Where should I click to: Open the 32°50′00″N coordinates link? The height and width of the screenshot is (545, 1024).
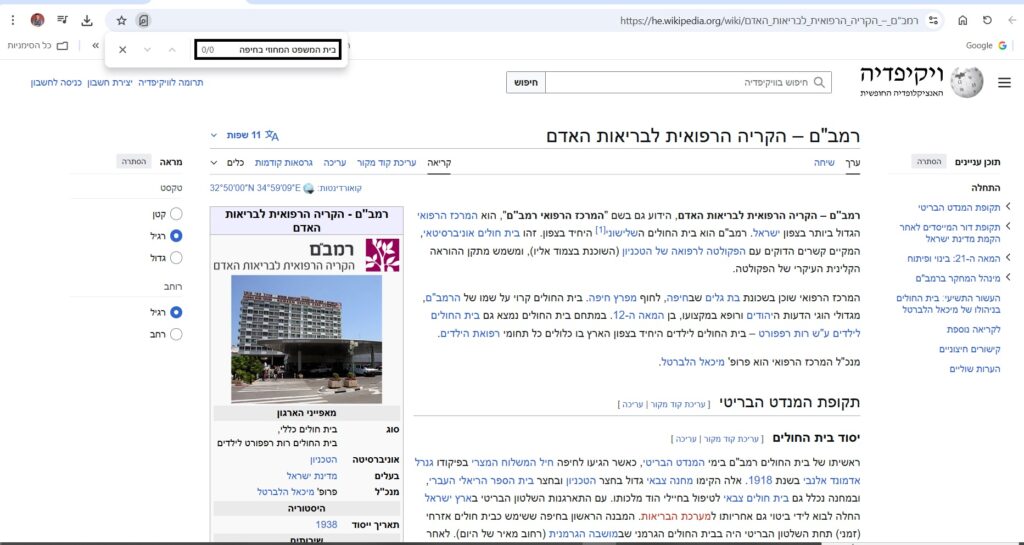click(255, 188)
